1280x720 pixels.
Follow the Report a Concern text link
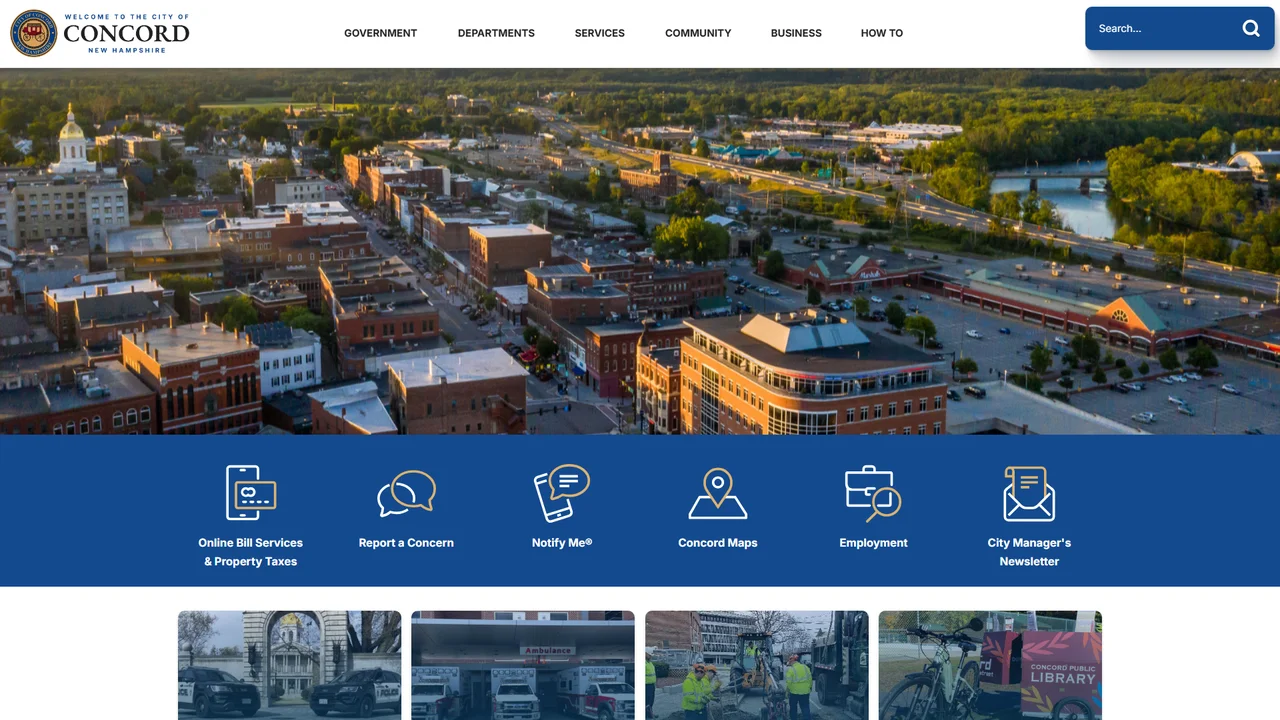(x=406, y=543)
